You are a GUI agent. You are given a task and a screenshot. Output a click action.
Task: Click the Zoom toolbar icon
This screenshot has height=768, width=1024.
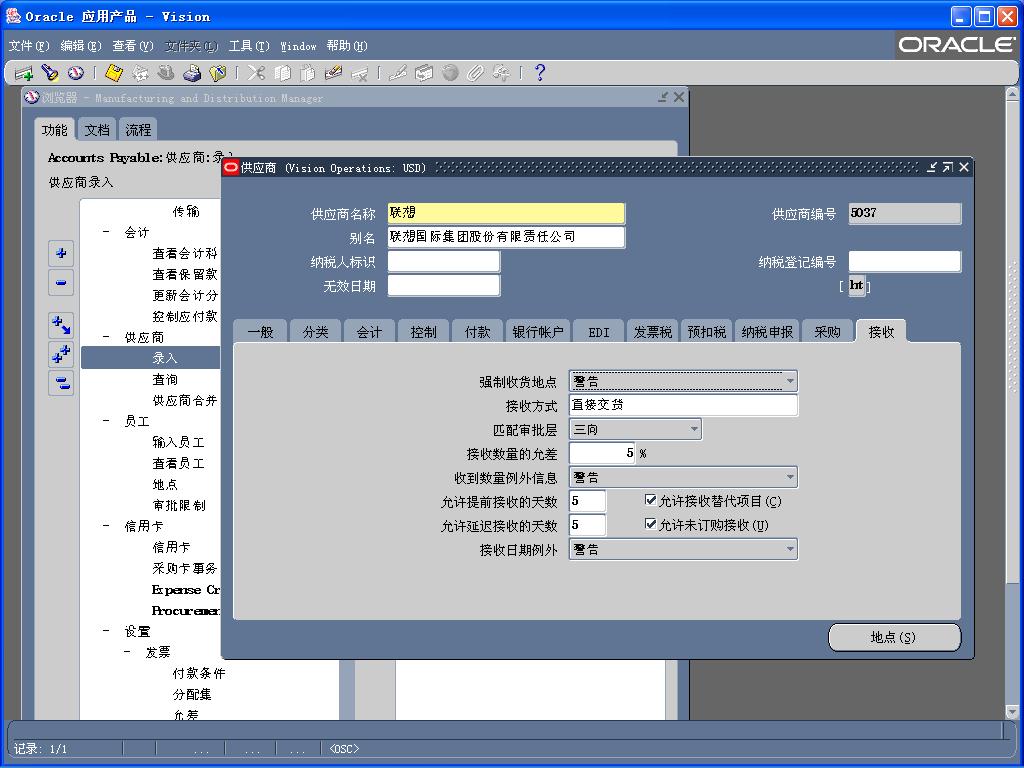point(424,73)
